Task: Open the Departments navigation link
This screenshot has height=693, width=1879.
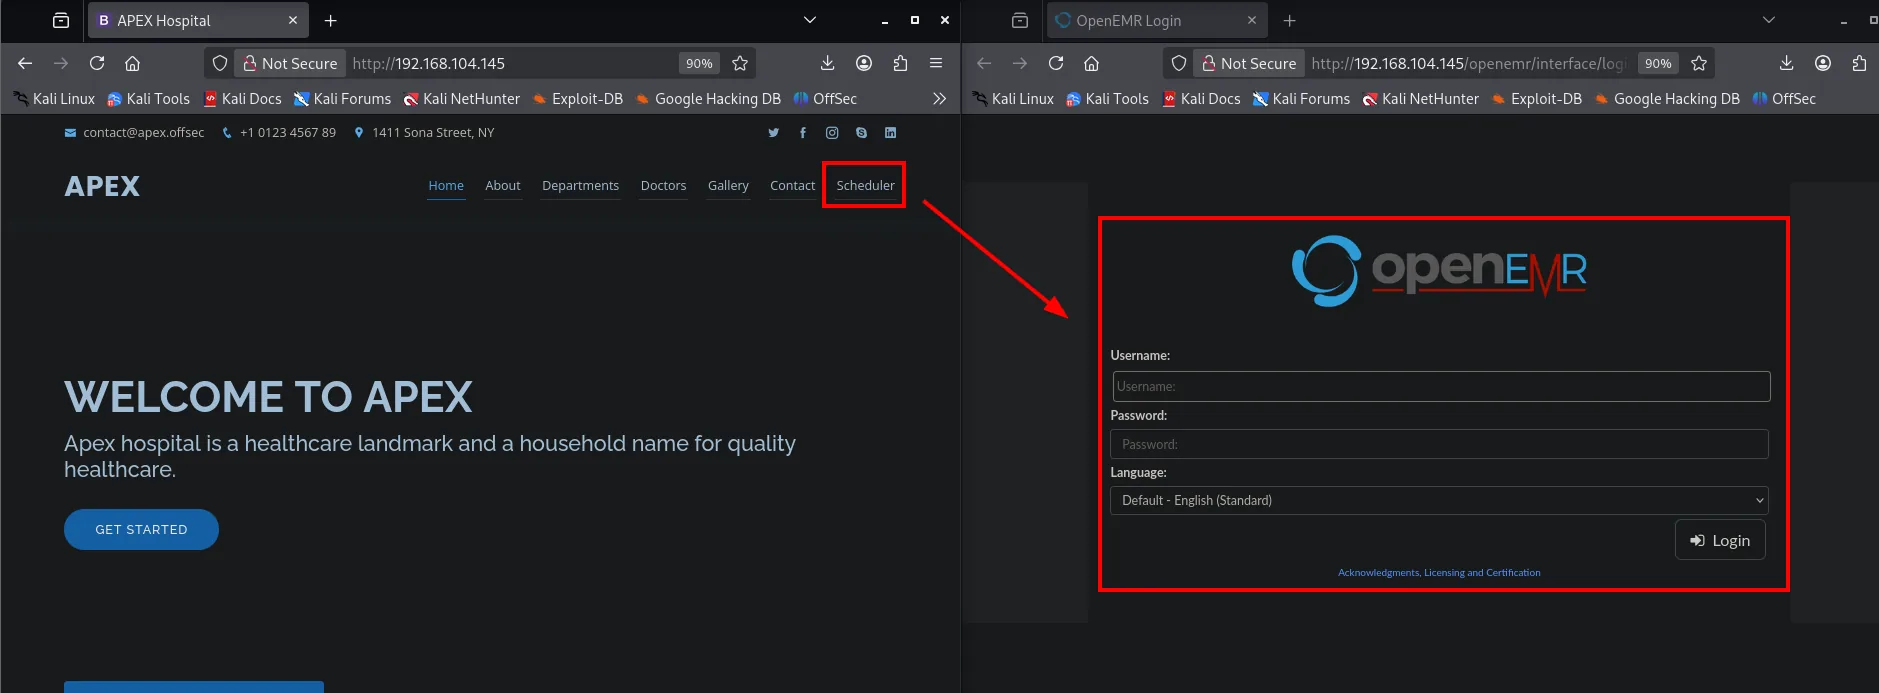Action: (580, 185)
